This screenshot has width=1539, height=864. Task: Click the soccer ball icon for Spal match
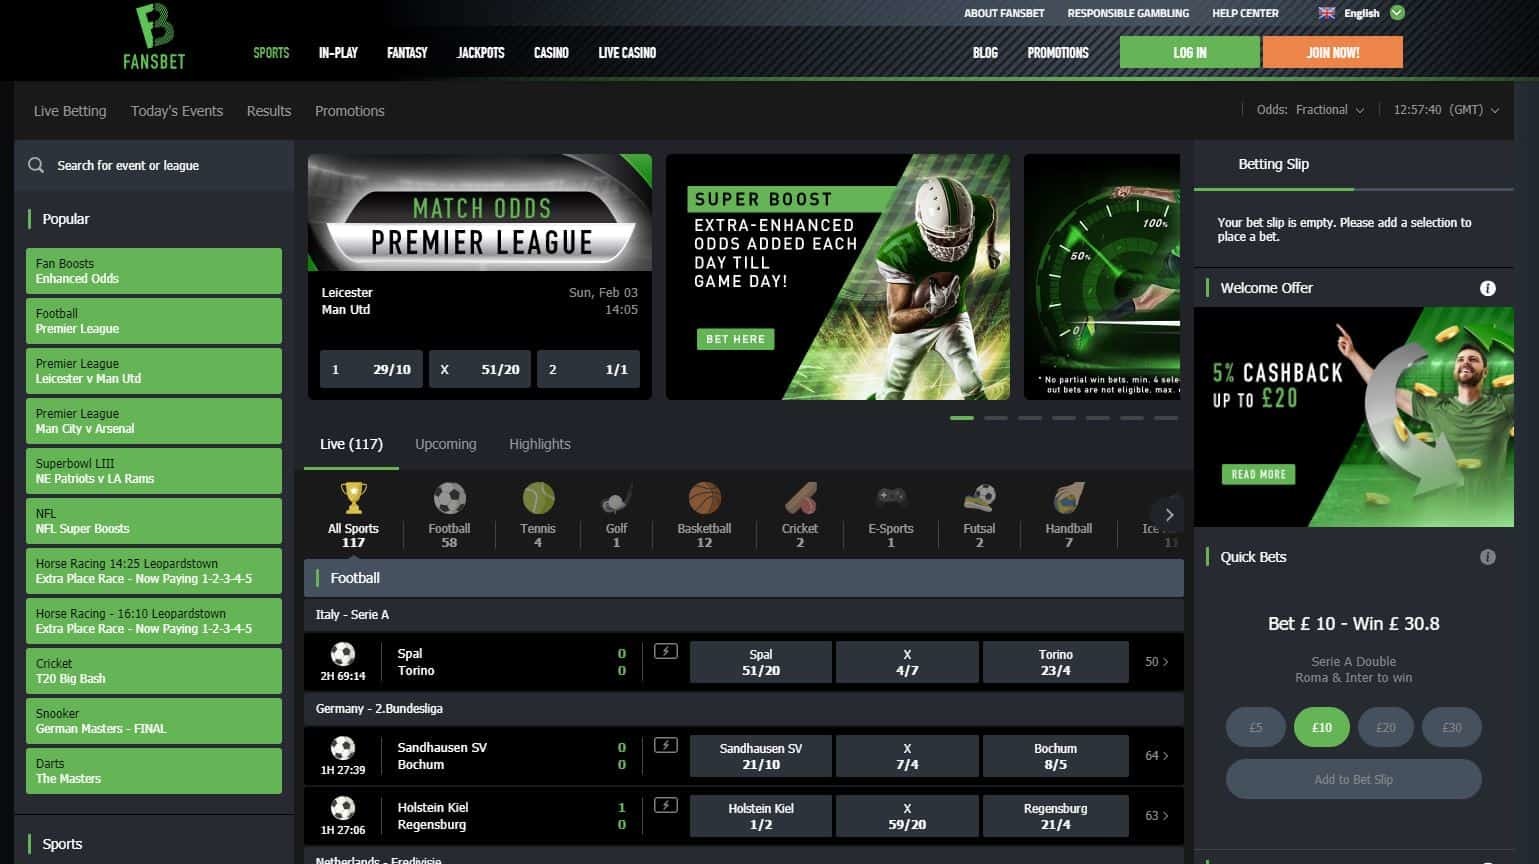(x=343, y=654)
